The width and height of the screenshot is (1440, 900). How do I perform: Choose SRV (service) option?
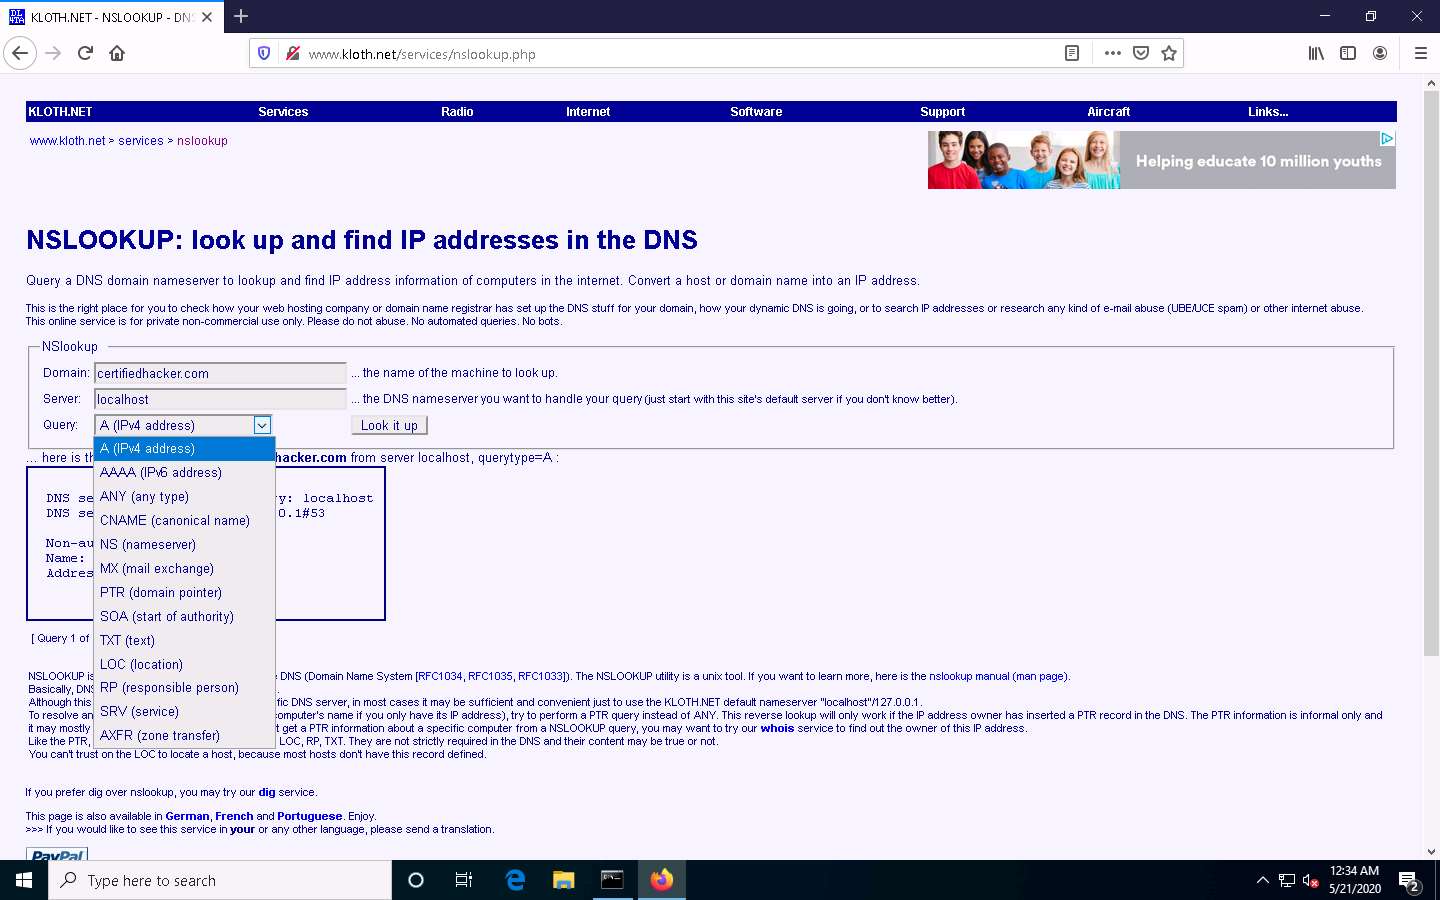[x=184, y=712]
